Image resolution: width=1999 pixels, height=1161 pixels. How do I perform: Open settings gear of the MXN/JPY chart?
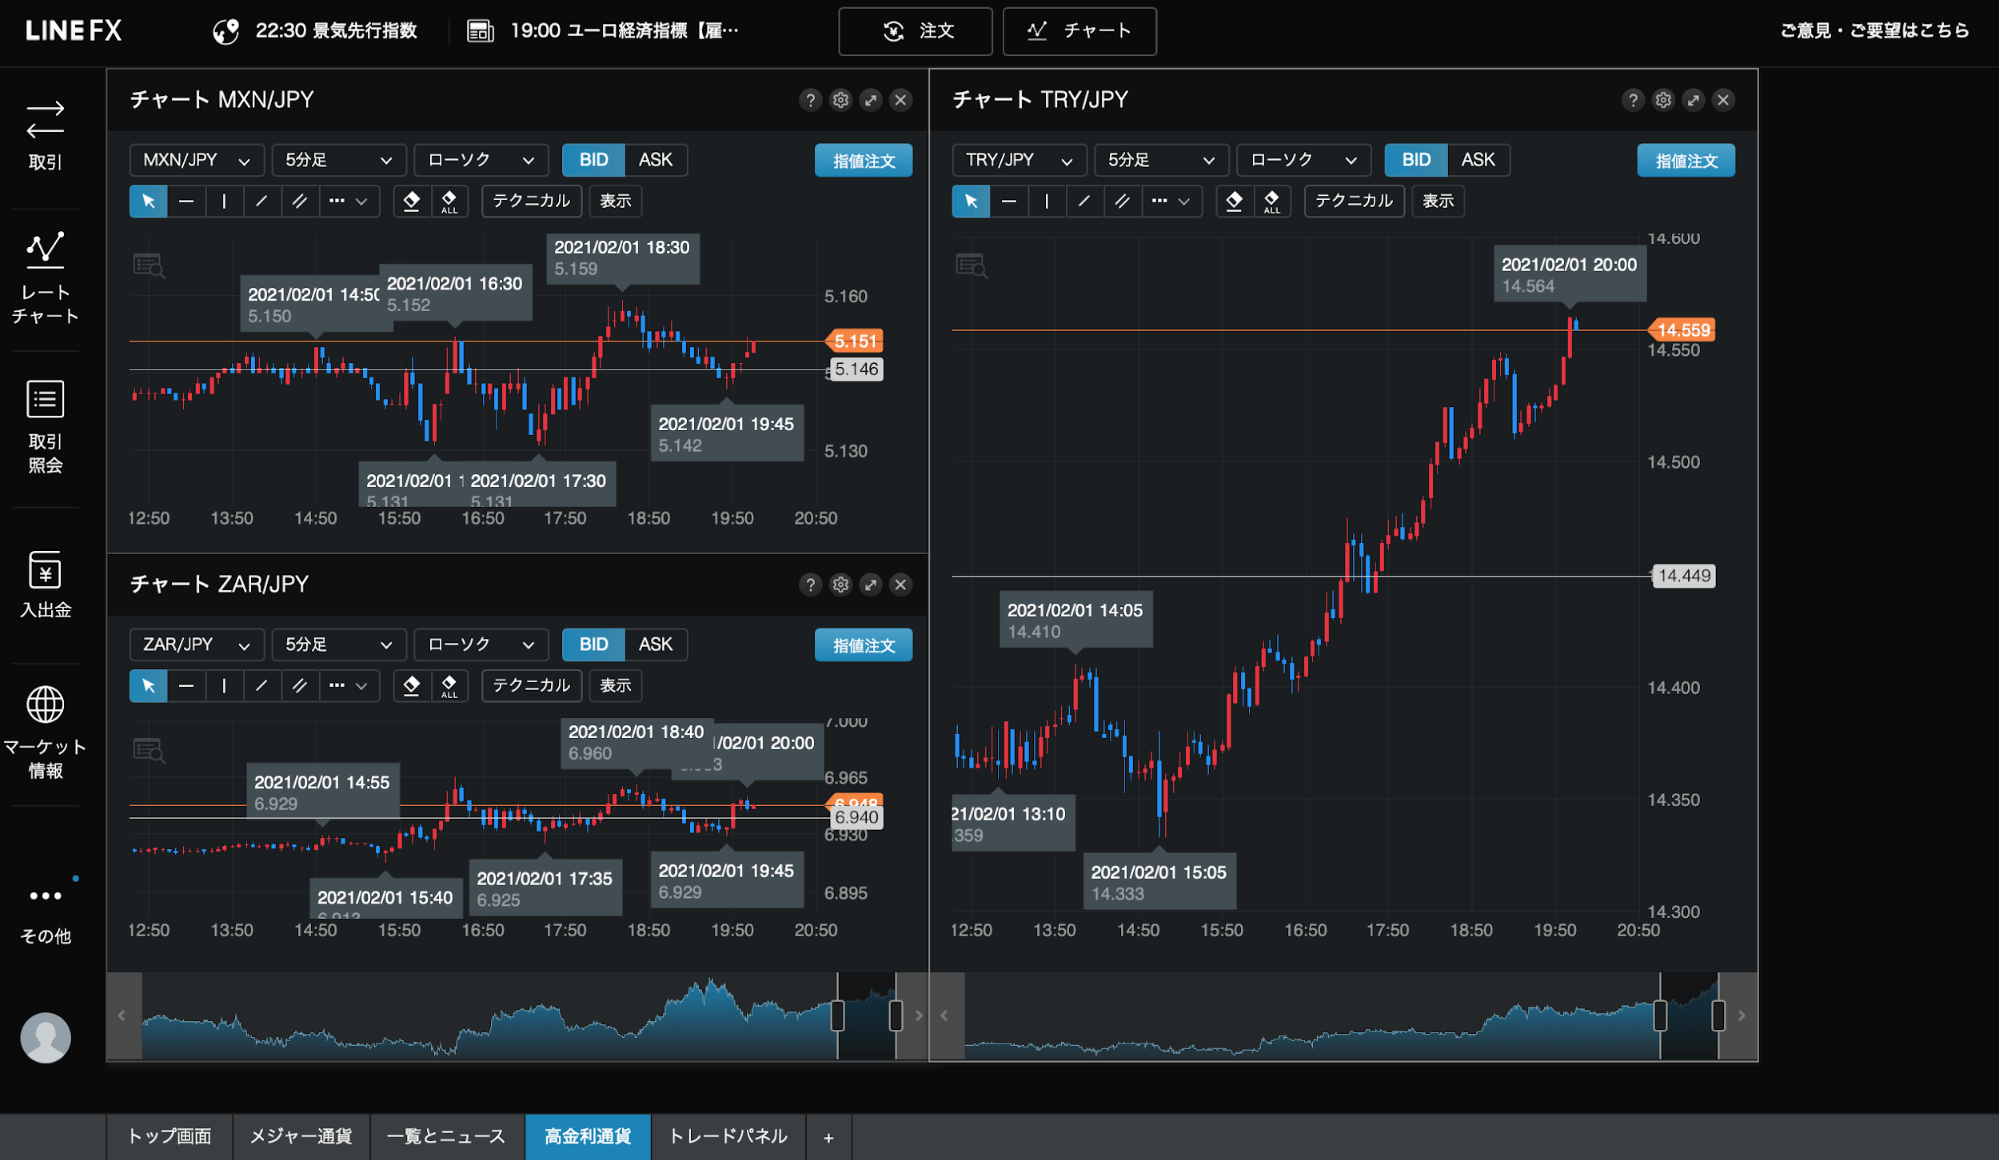841,100
